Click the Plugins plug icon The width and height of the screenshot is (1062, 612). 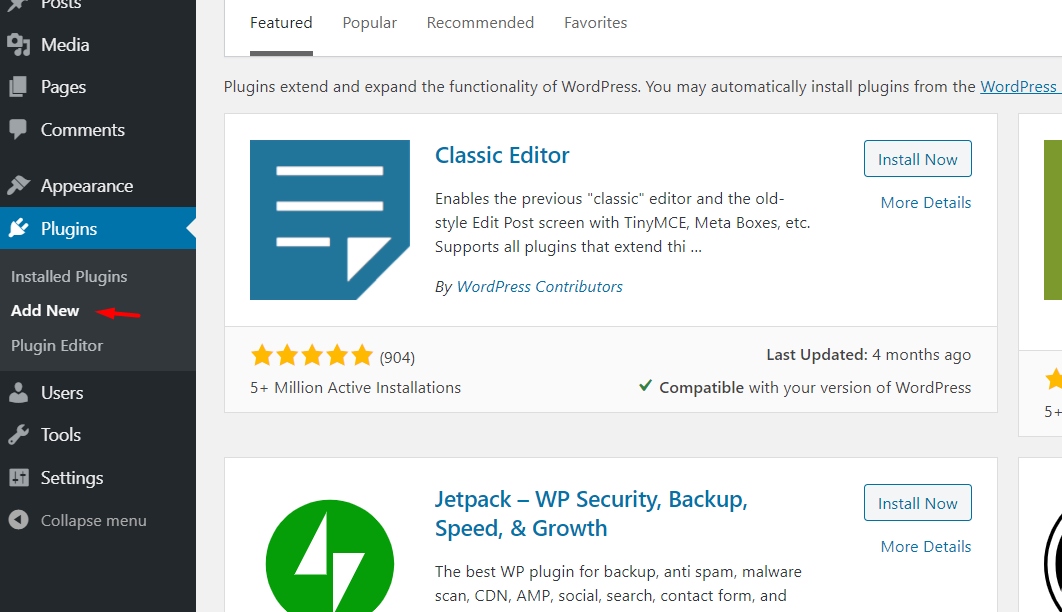[18, 228]
